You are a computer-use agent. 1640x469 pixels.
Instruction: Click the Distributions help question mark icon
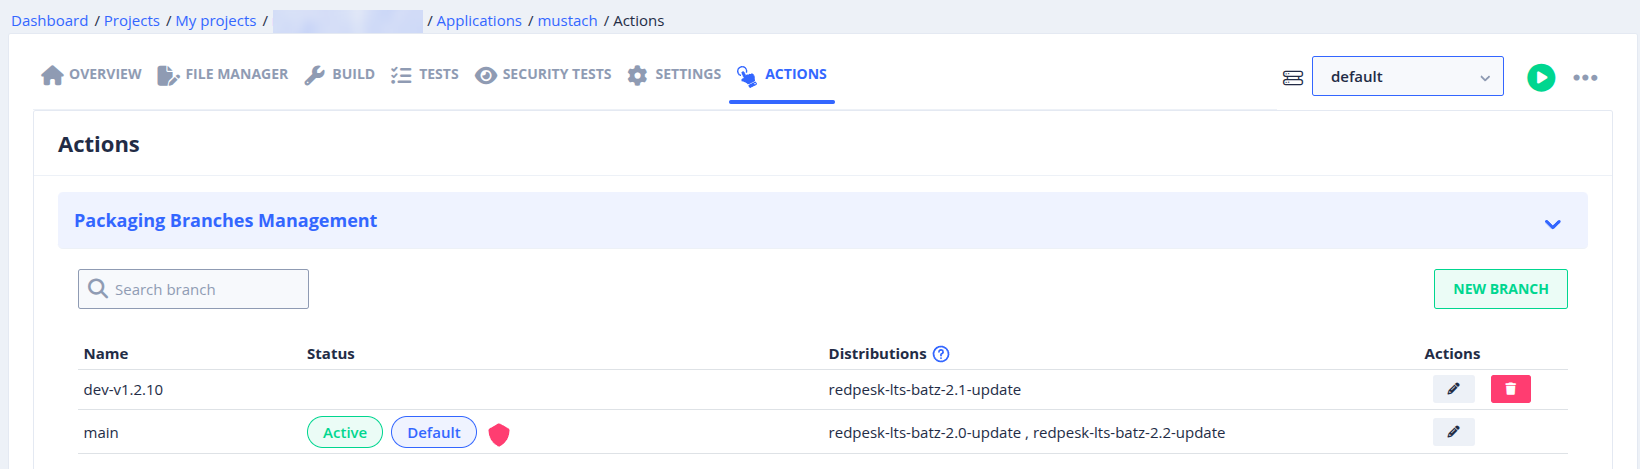coord(941,354)
